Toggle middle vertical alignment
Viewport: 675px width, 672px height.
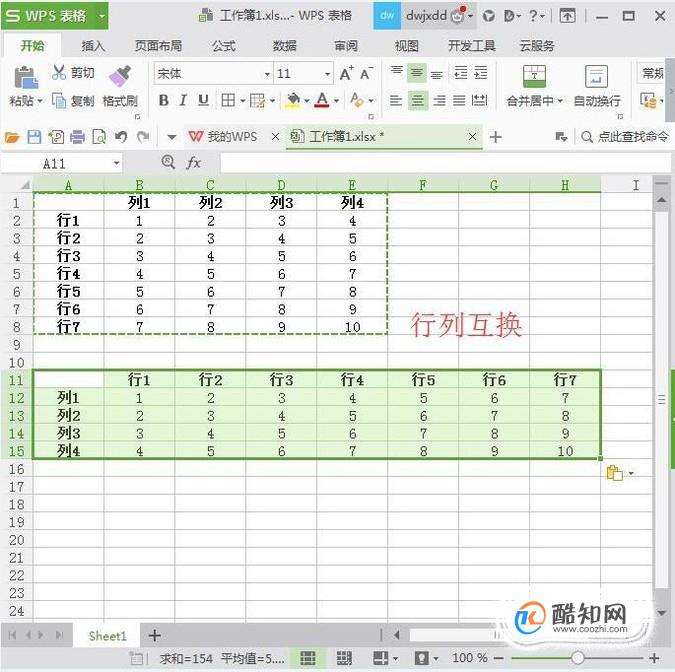[x=417, y=73]
